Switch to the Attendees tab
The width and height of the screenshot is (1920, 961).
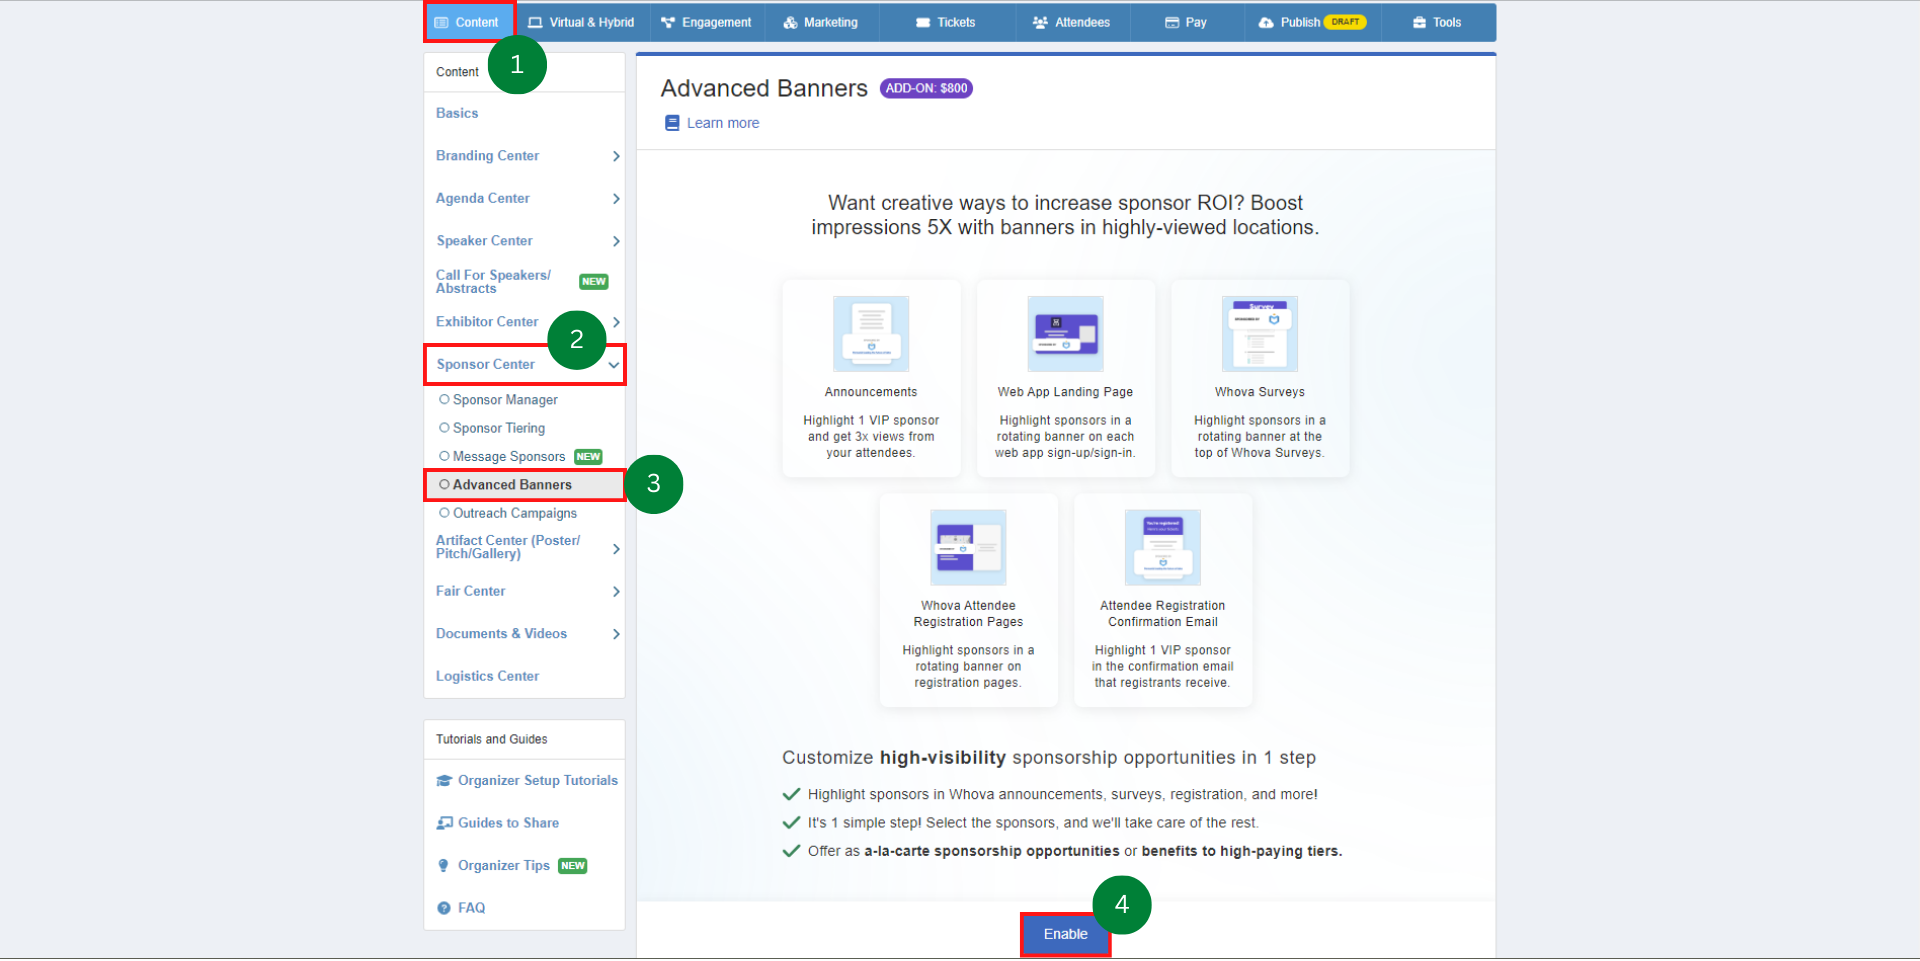[x=1072, y=22]
